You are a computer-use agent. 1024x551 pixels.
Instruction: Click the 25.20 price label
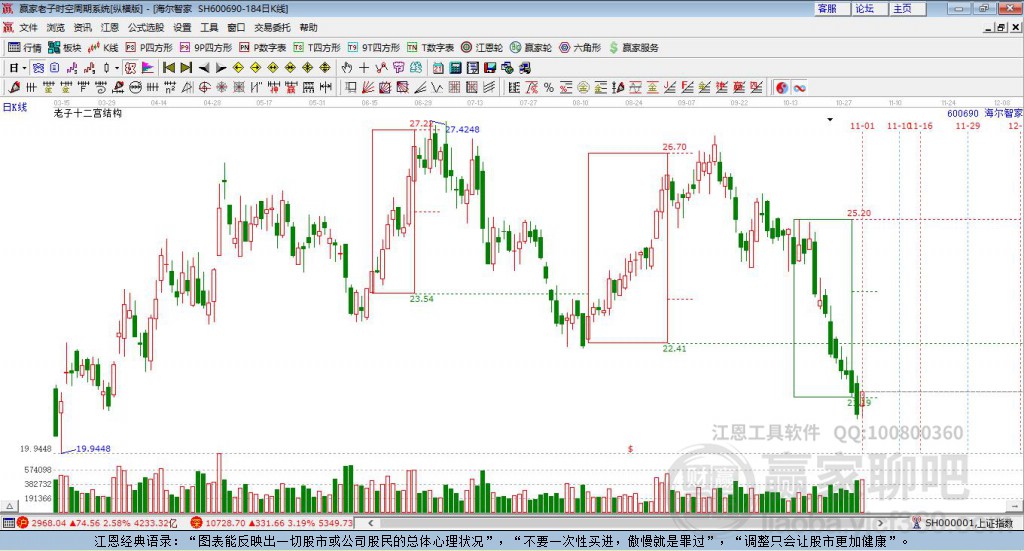coord(859,213)
